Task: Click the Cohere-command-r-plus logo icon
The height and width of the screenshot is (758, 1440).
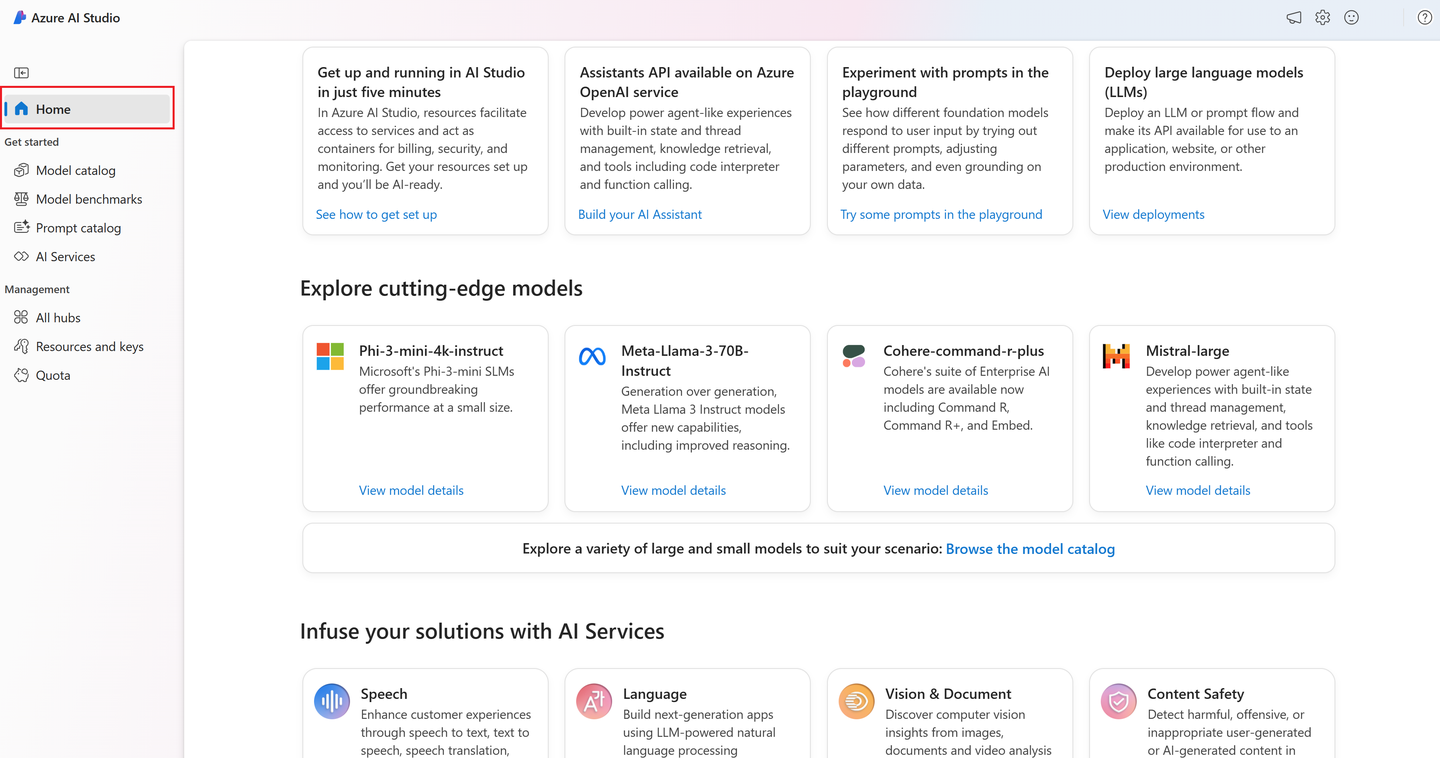Action: [854, 355]
